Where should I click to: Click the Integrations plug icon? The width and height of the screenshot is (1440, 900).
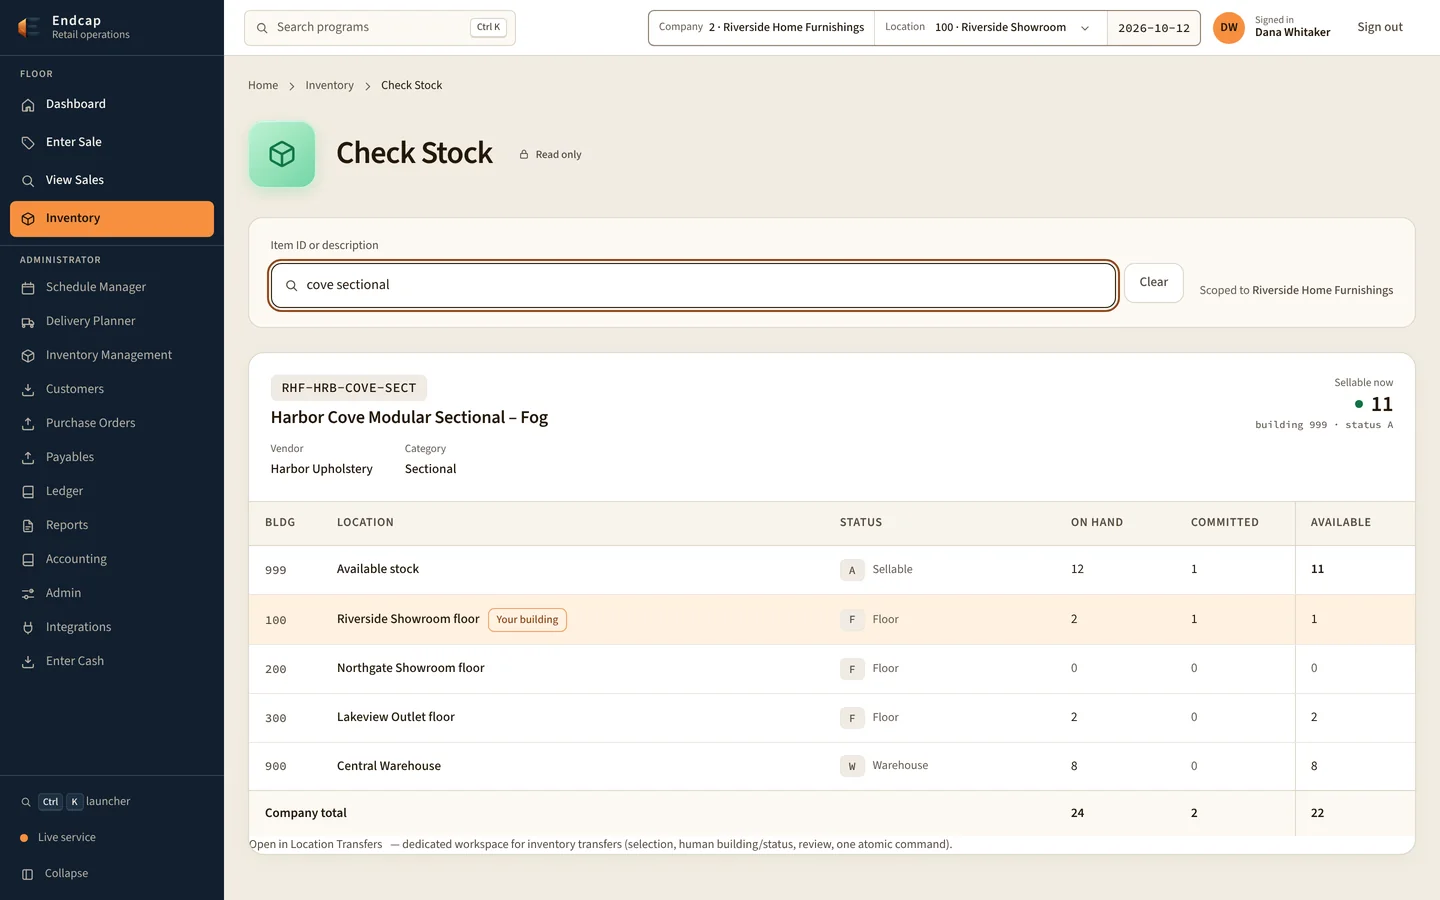[x=28, y=628]
